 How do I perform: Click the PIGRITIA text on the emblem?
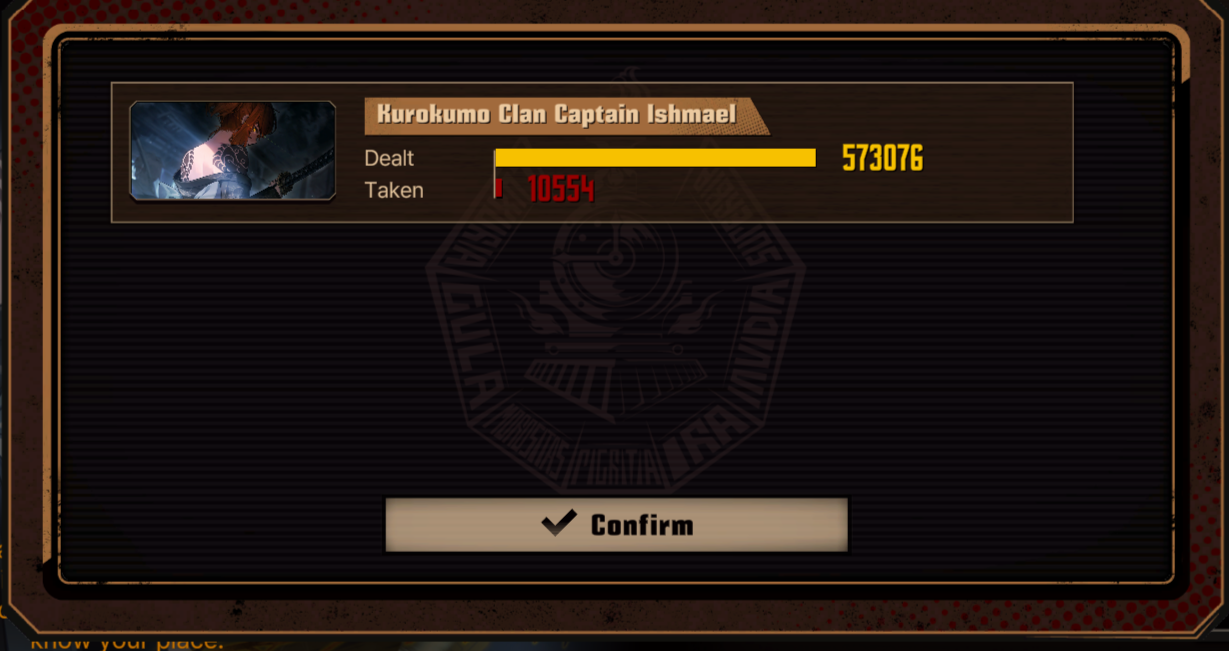point(615,464)
